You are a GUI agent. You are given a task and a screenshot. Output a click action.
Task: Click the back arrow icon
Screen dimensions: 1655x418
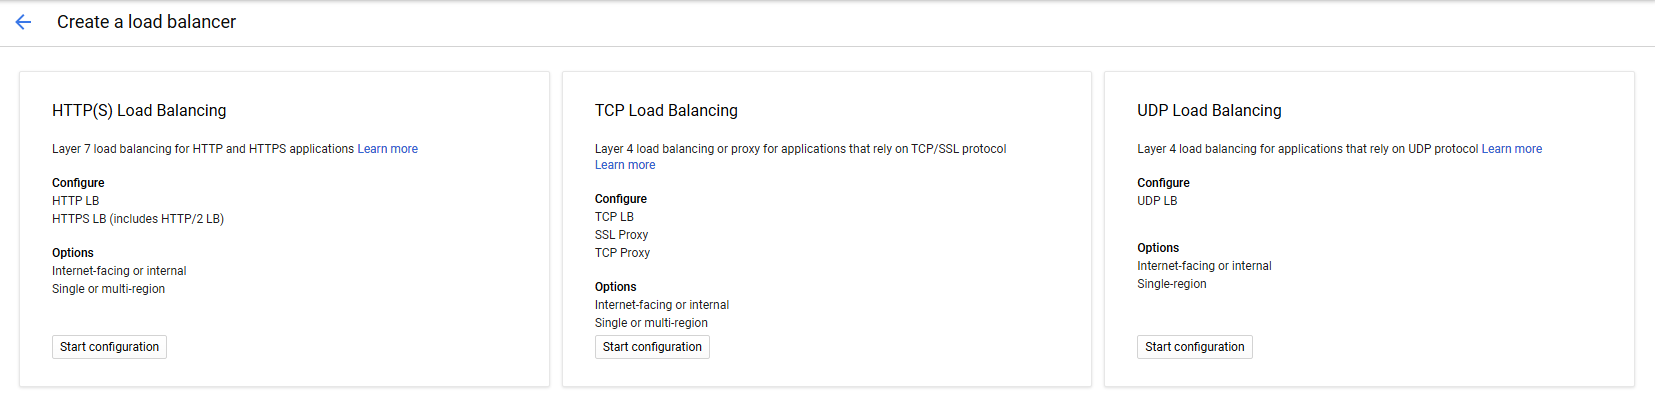[23, 22]
